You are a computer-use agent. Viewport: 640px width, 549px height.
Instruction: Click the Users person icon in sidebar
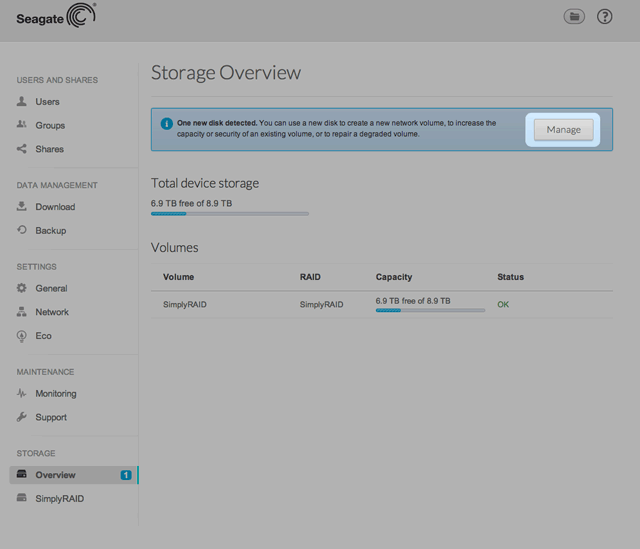pyautogui.click(x=22, y=102)
